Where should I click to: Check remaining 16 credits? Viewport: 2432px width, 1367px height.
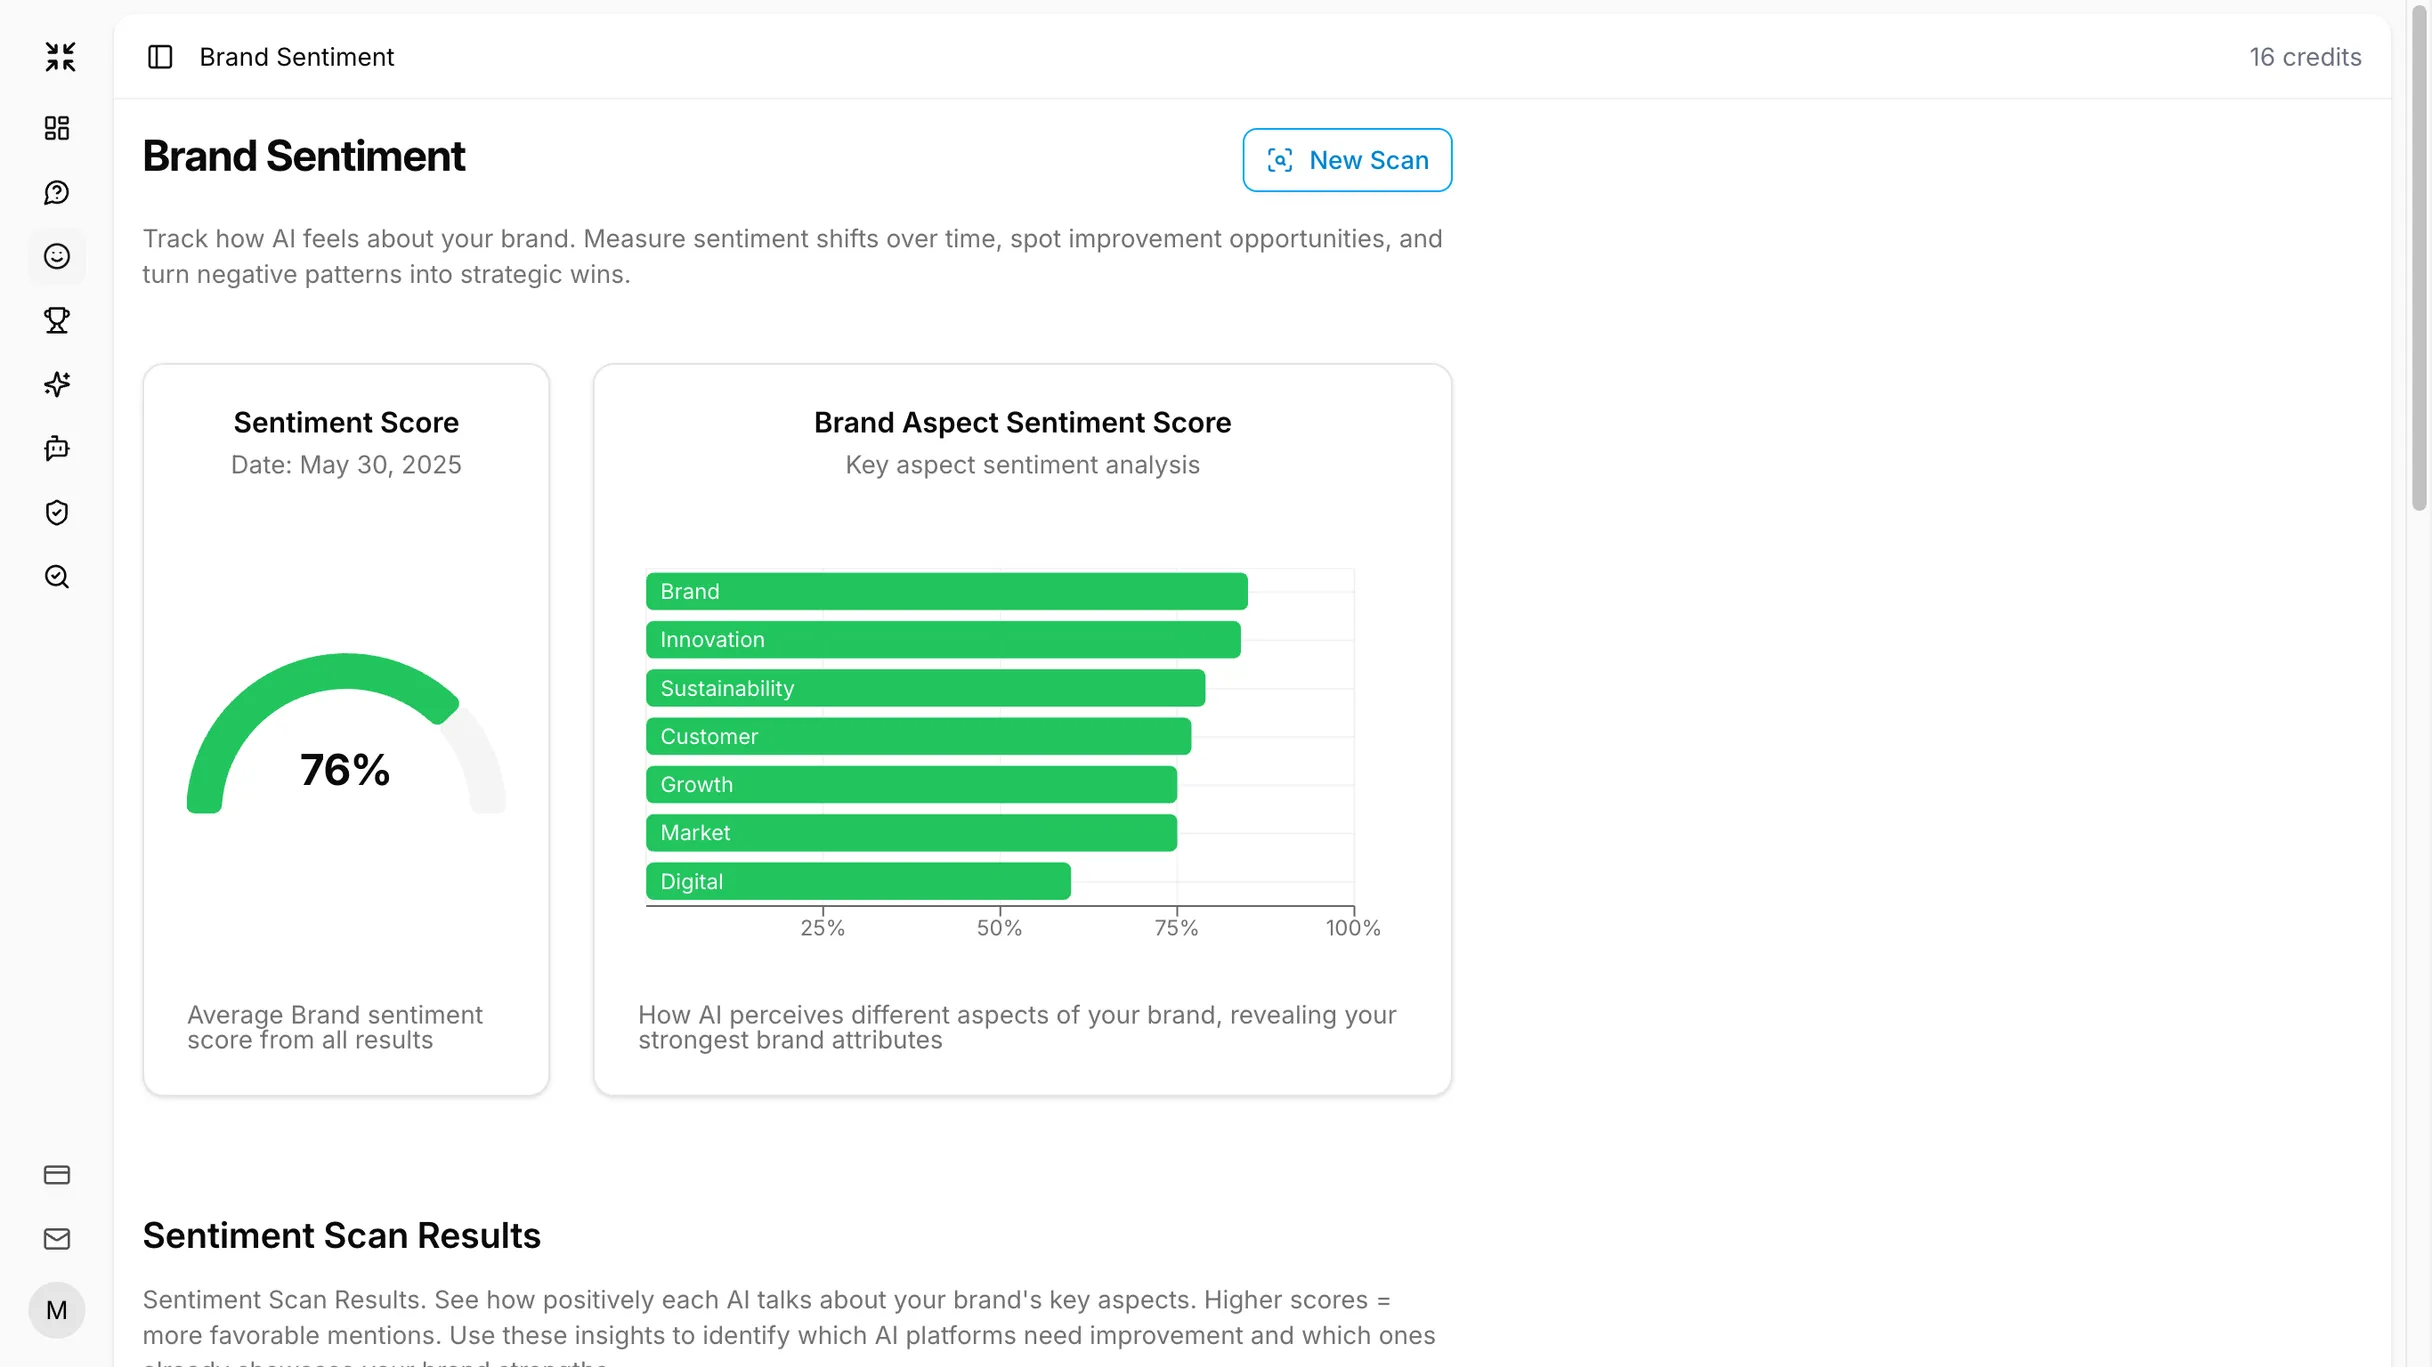(2305, 57)
